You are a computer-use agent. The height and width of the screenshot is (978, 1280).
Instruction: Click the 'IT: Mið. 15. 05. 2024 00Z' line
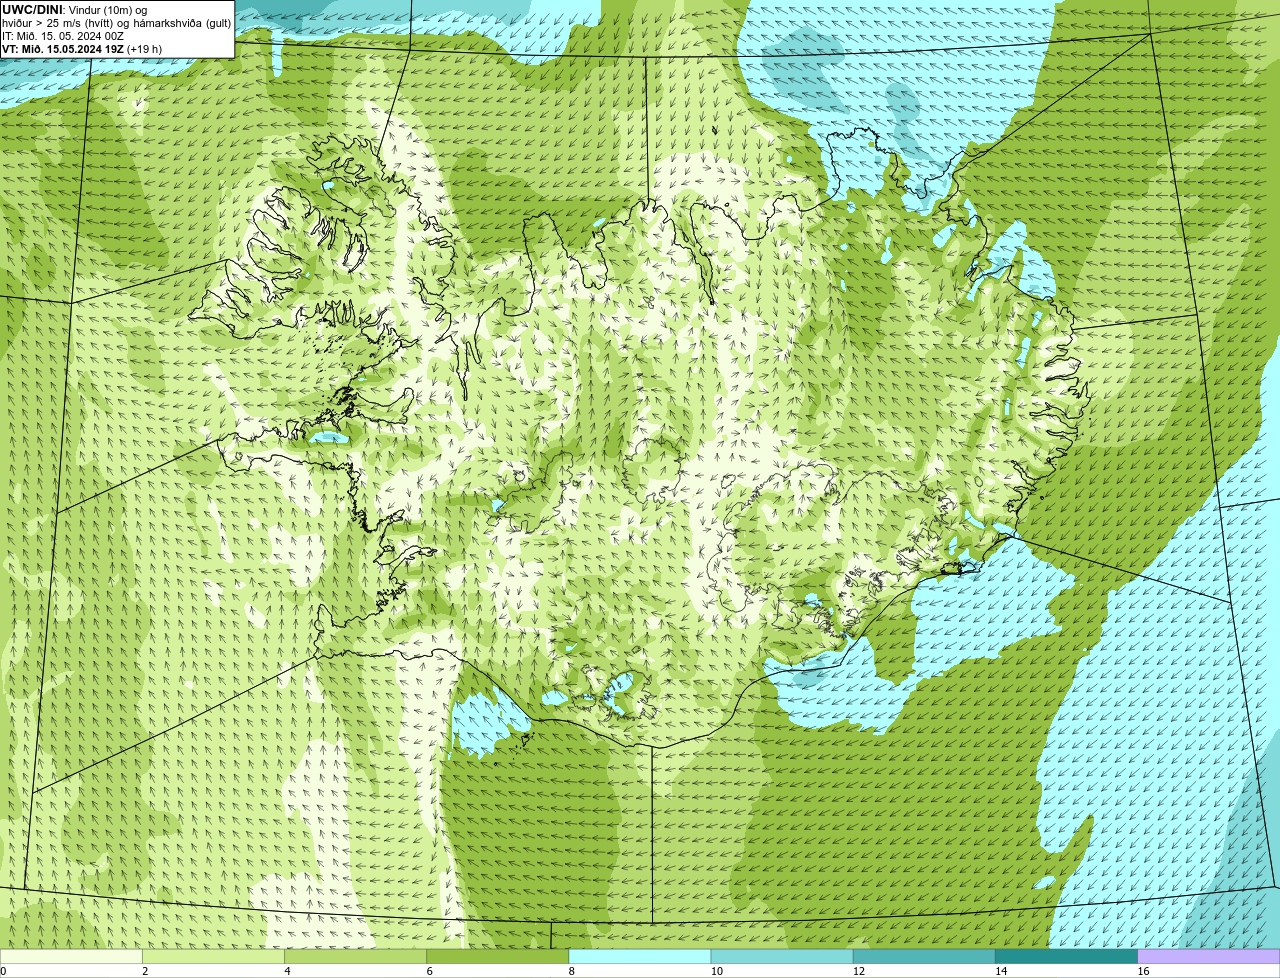[63, 35]
